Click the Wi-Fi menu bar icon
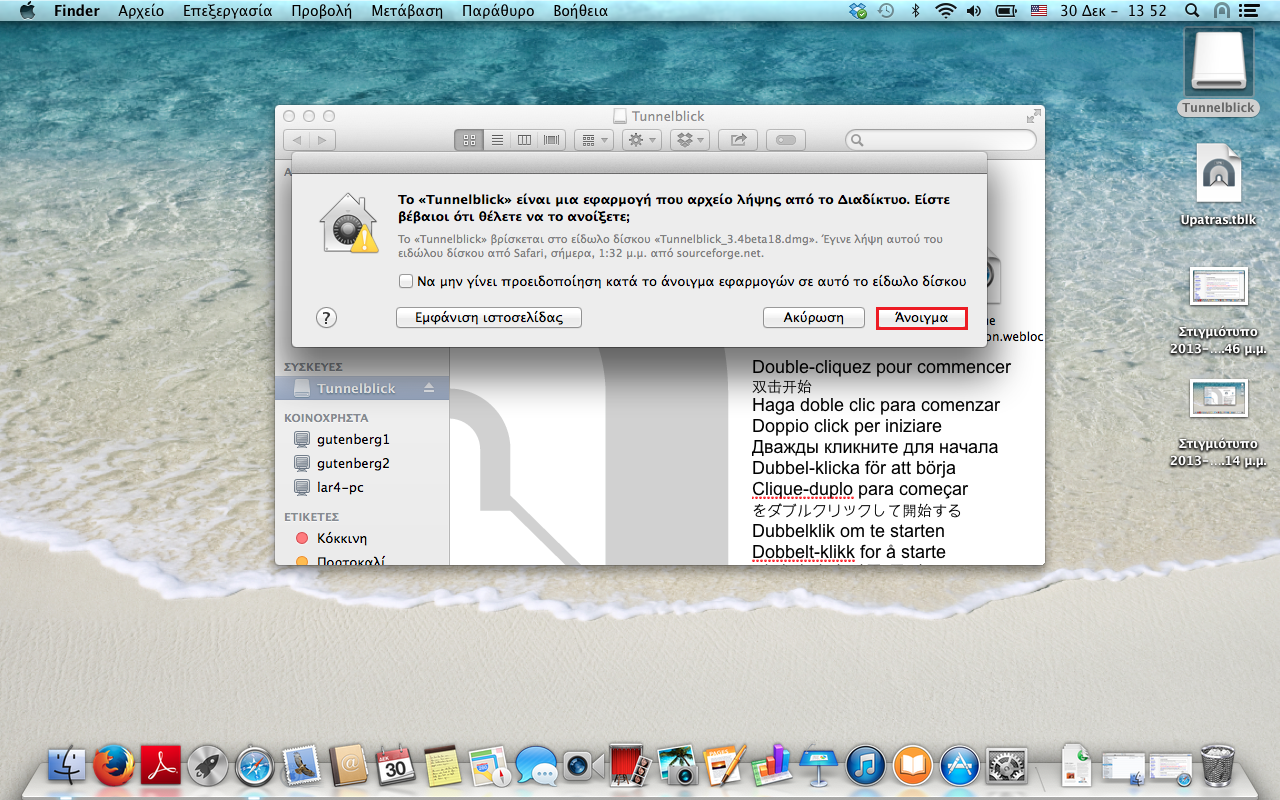 tap(945, 11)
